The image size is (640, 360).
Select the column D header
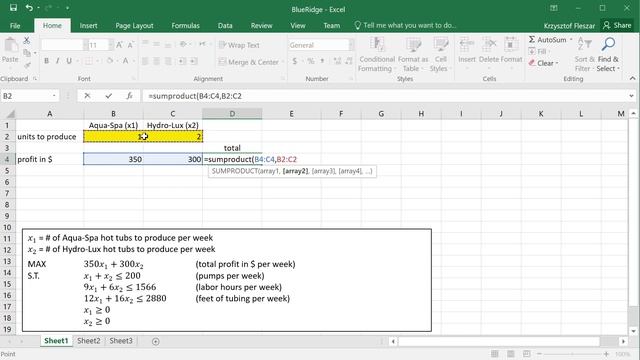[x=232, y=114]
